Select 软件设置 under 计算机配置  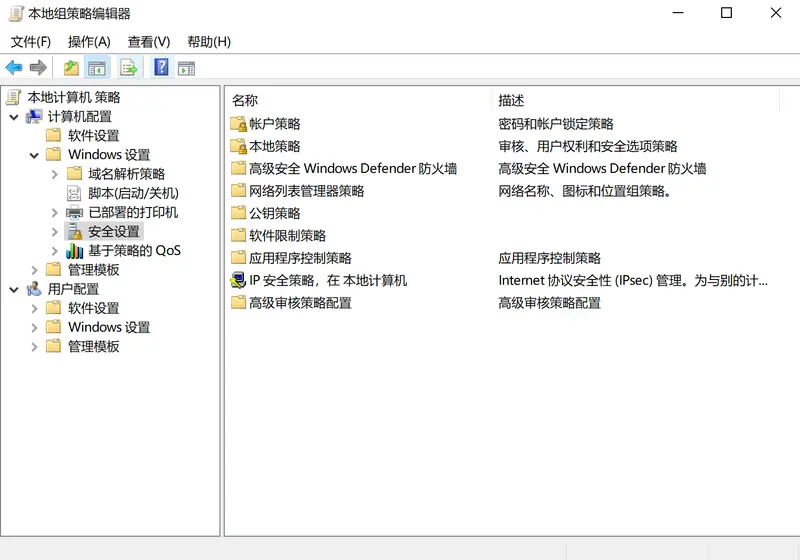tap(93, 136)
